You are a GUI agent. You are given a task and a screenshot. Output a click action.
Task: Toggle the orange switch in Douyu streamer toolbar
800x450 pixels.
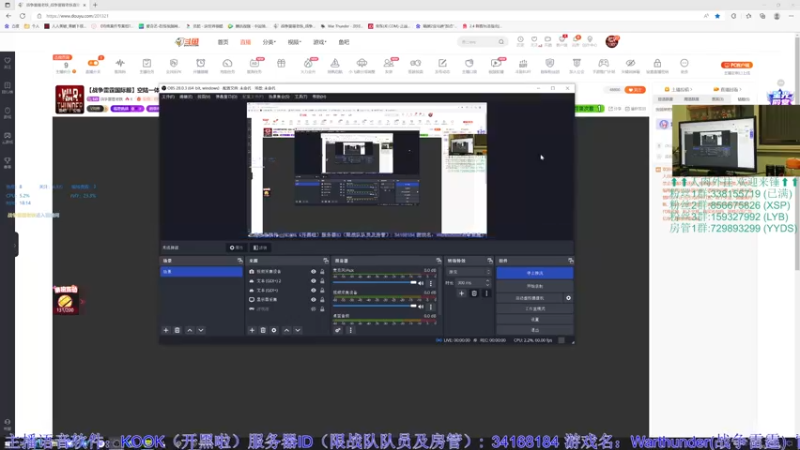point(93,63)
